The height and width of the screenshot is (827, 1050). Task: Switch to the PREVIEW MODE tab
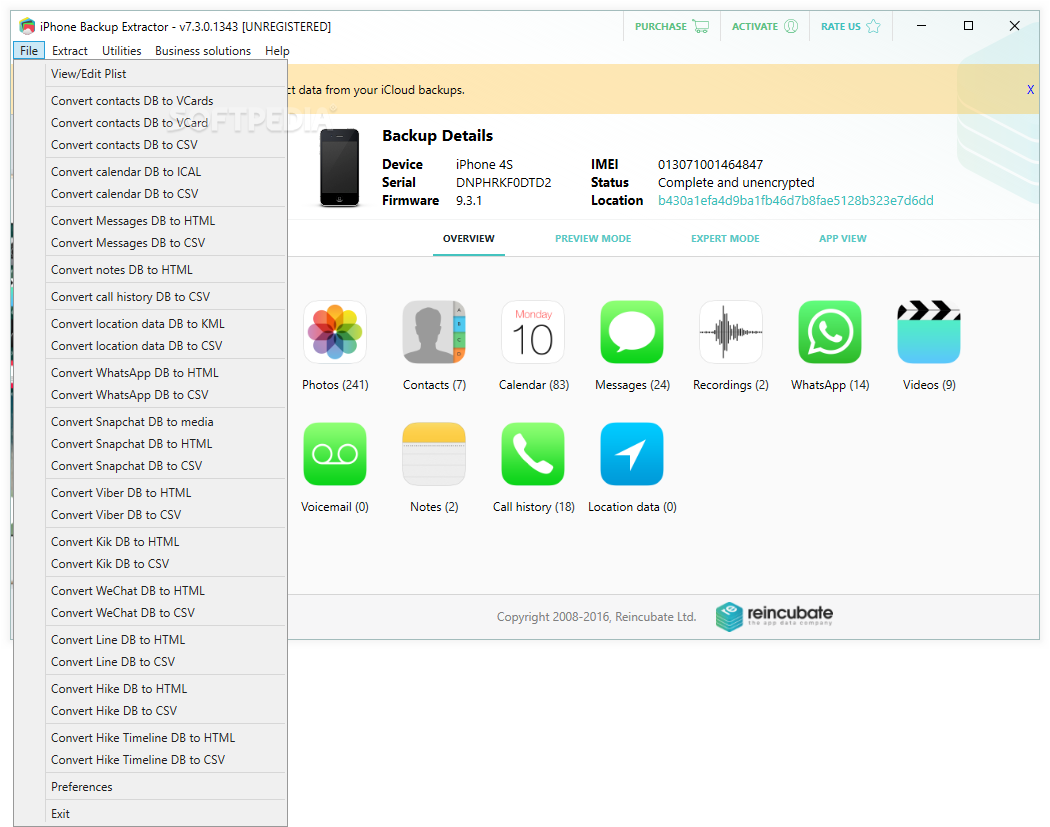tap(593, 238)
